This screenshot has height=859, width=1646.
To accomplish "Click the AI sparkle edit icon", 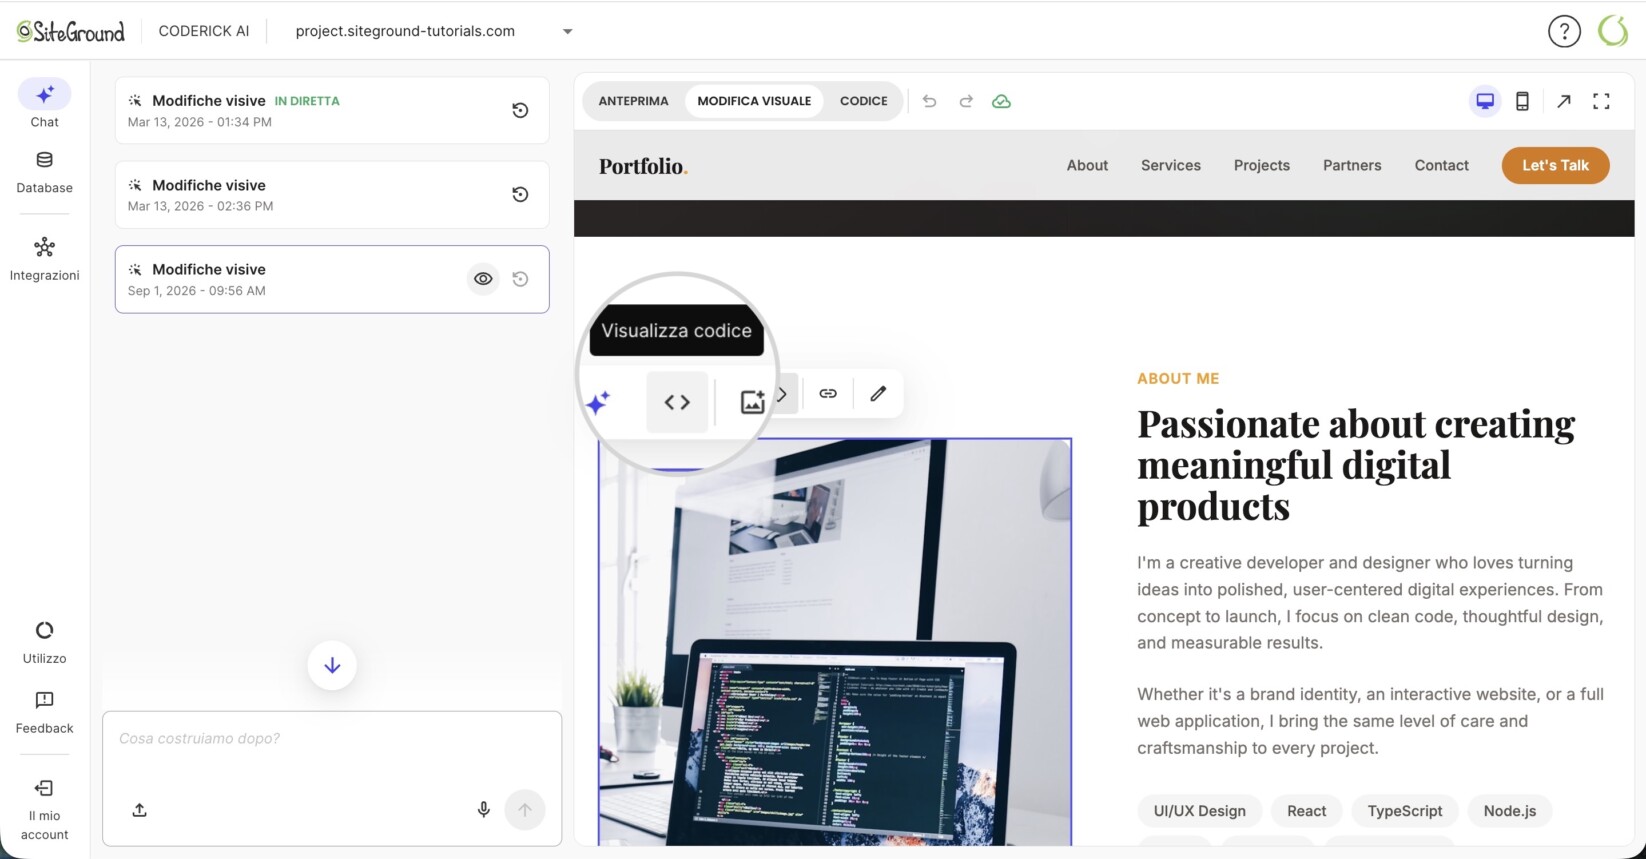I will (x=598, y=402).
